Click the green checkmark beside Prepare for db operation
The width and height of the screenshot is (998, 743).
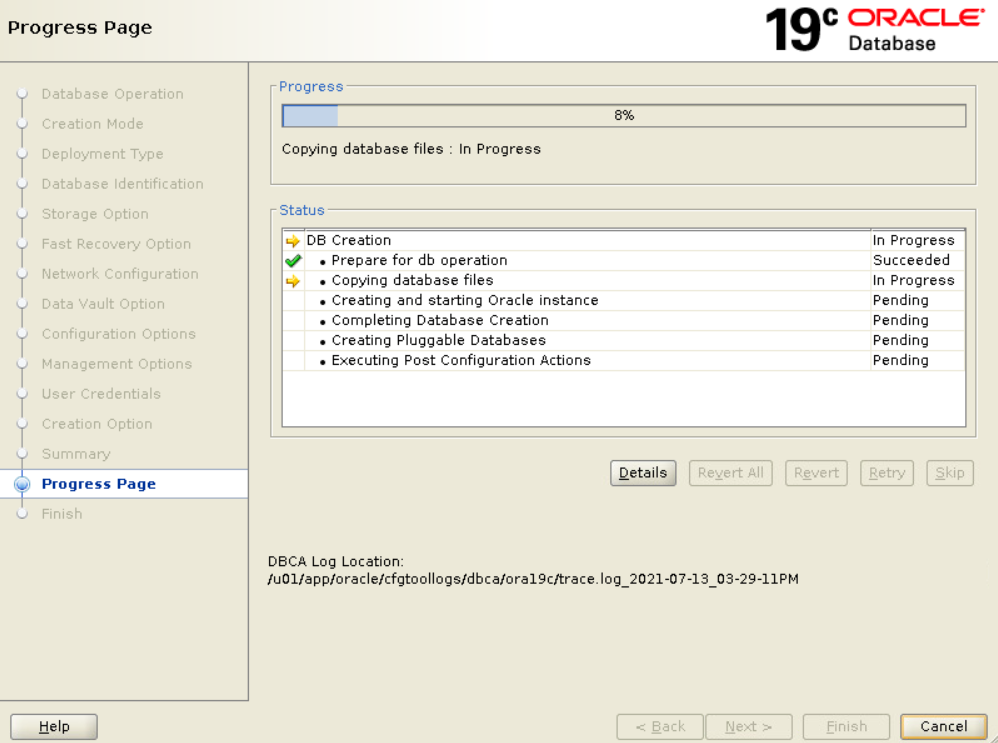click(293, 260)
